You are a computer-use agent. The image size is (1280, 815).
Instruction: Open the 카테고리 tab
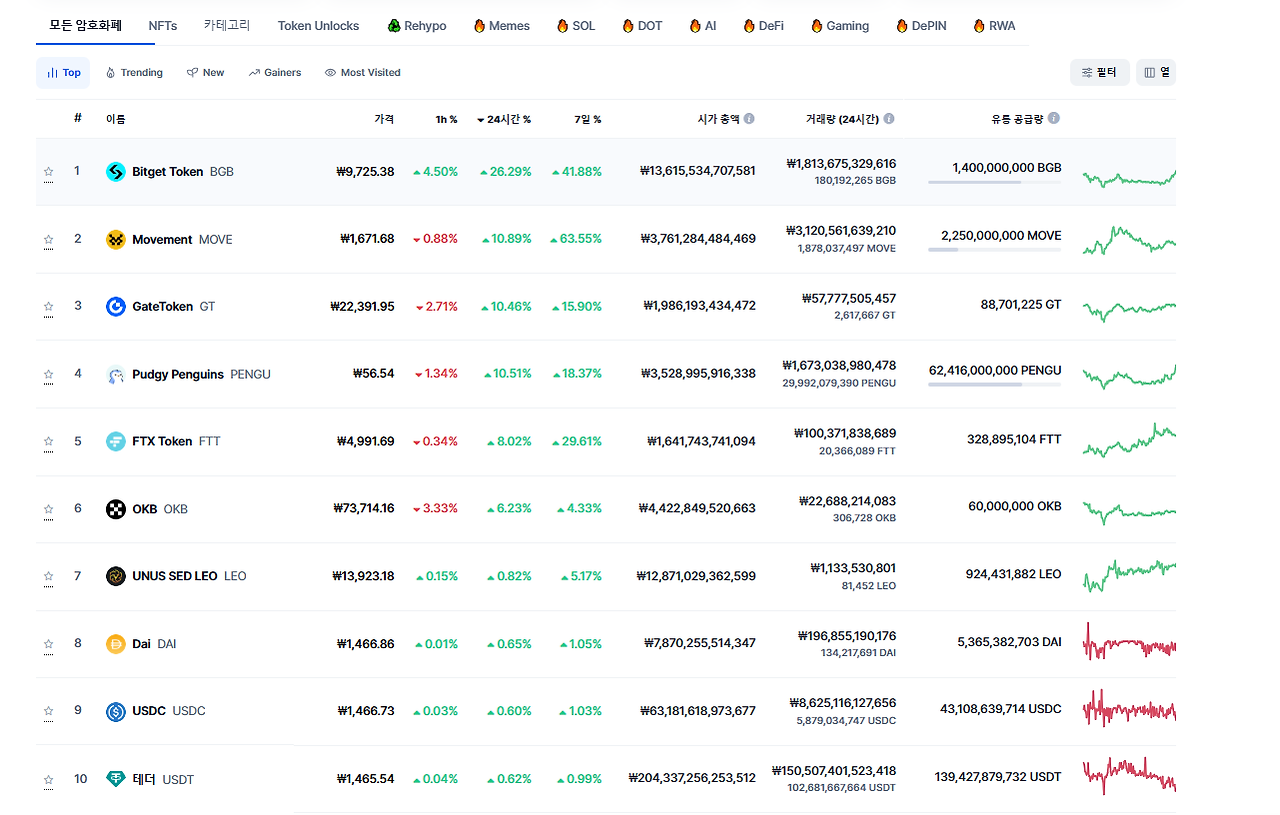point(227,25)
